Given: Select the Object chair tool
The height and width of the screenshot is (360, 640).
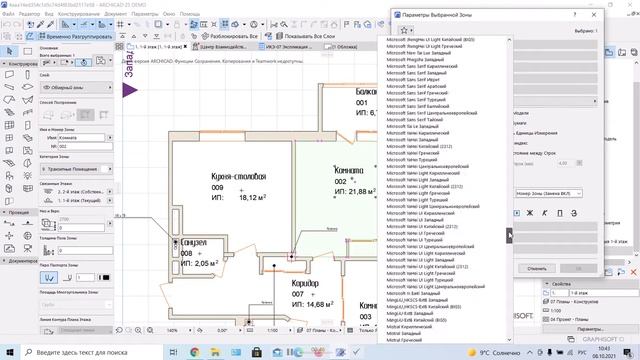Looking at the screenshot, I should pyautogui.click(x=9, y=176).
